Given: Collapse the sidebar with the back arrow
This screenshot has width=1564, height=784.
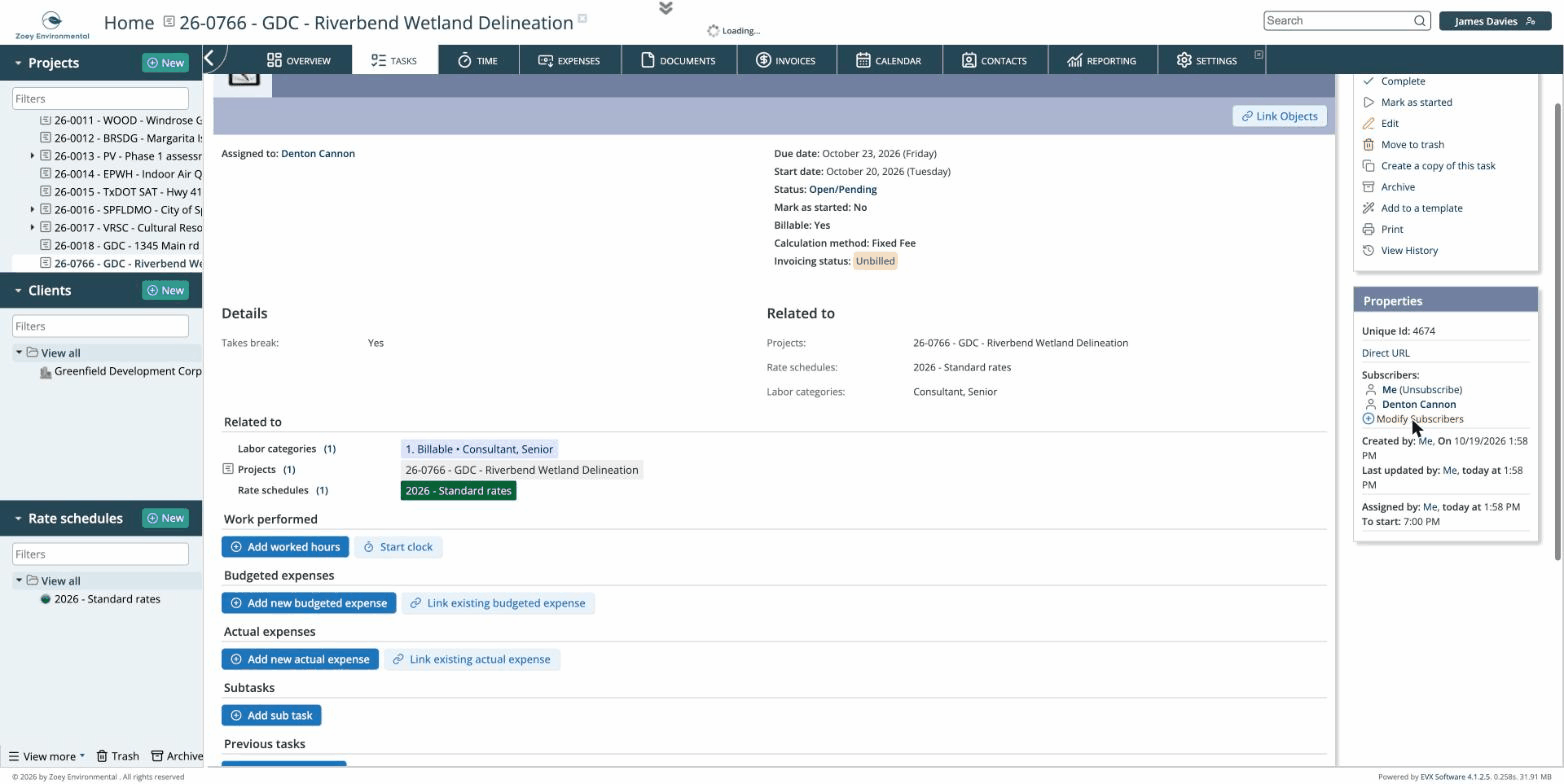Looking at the screenshot, I should [x=210, y=58].
